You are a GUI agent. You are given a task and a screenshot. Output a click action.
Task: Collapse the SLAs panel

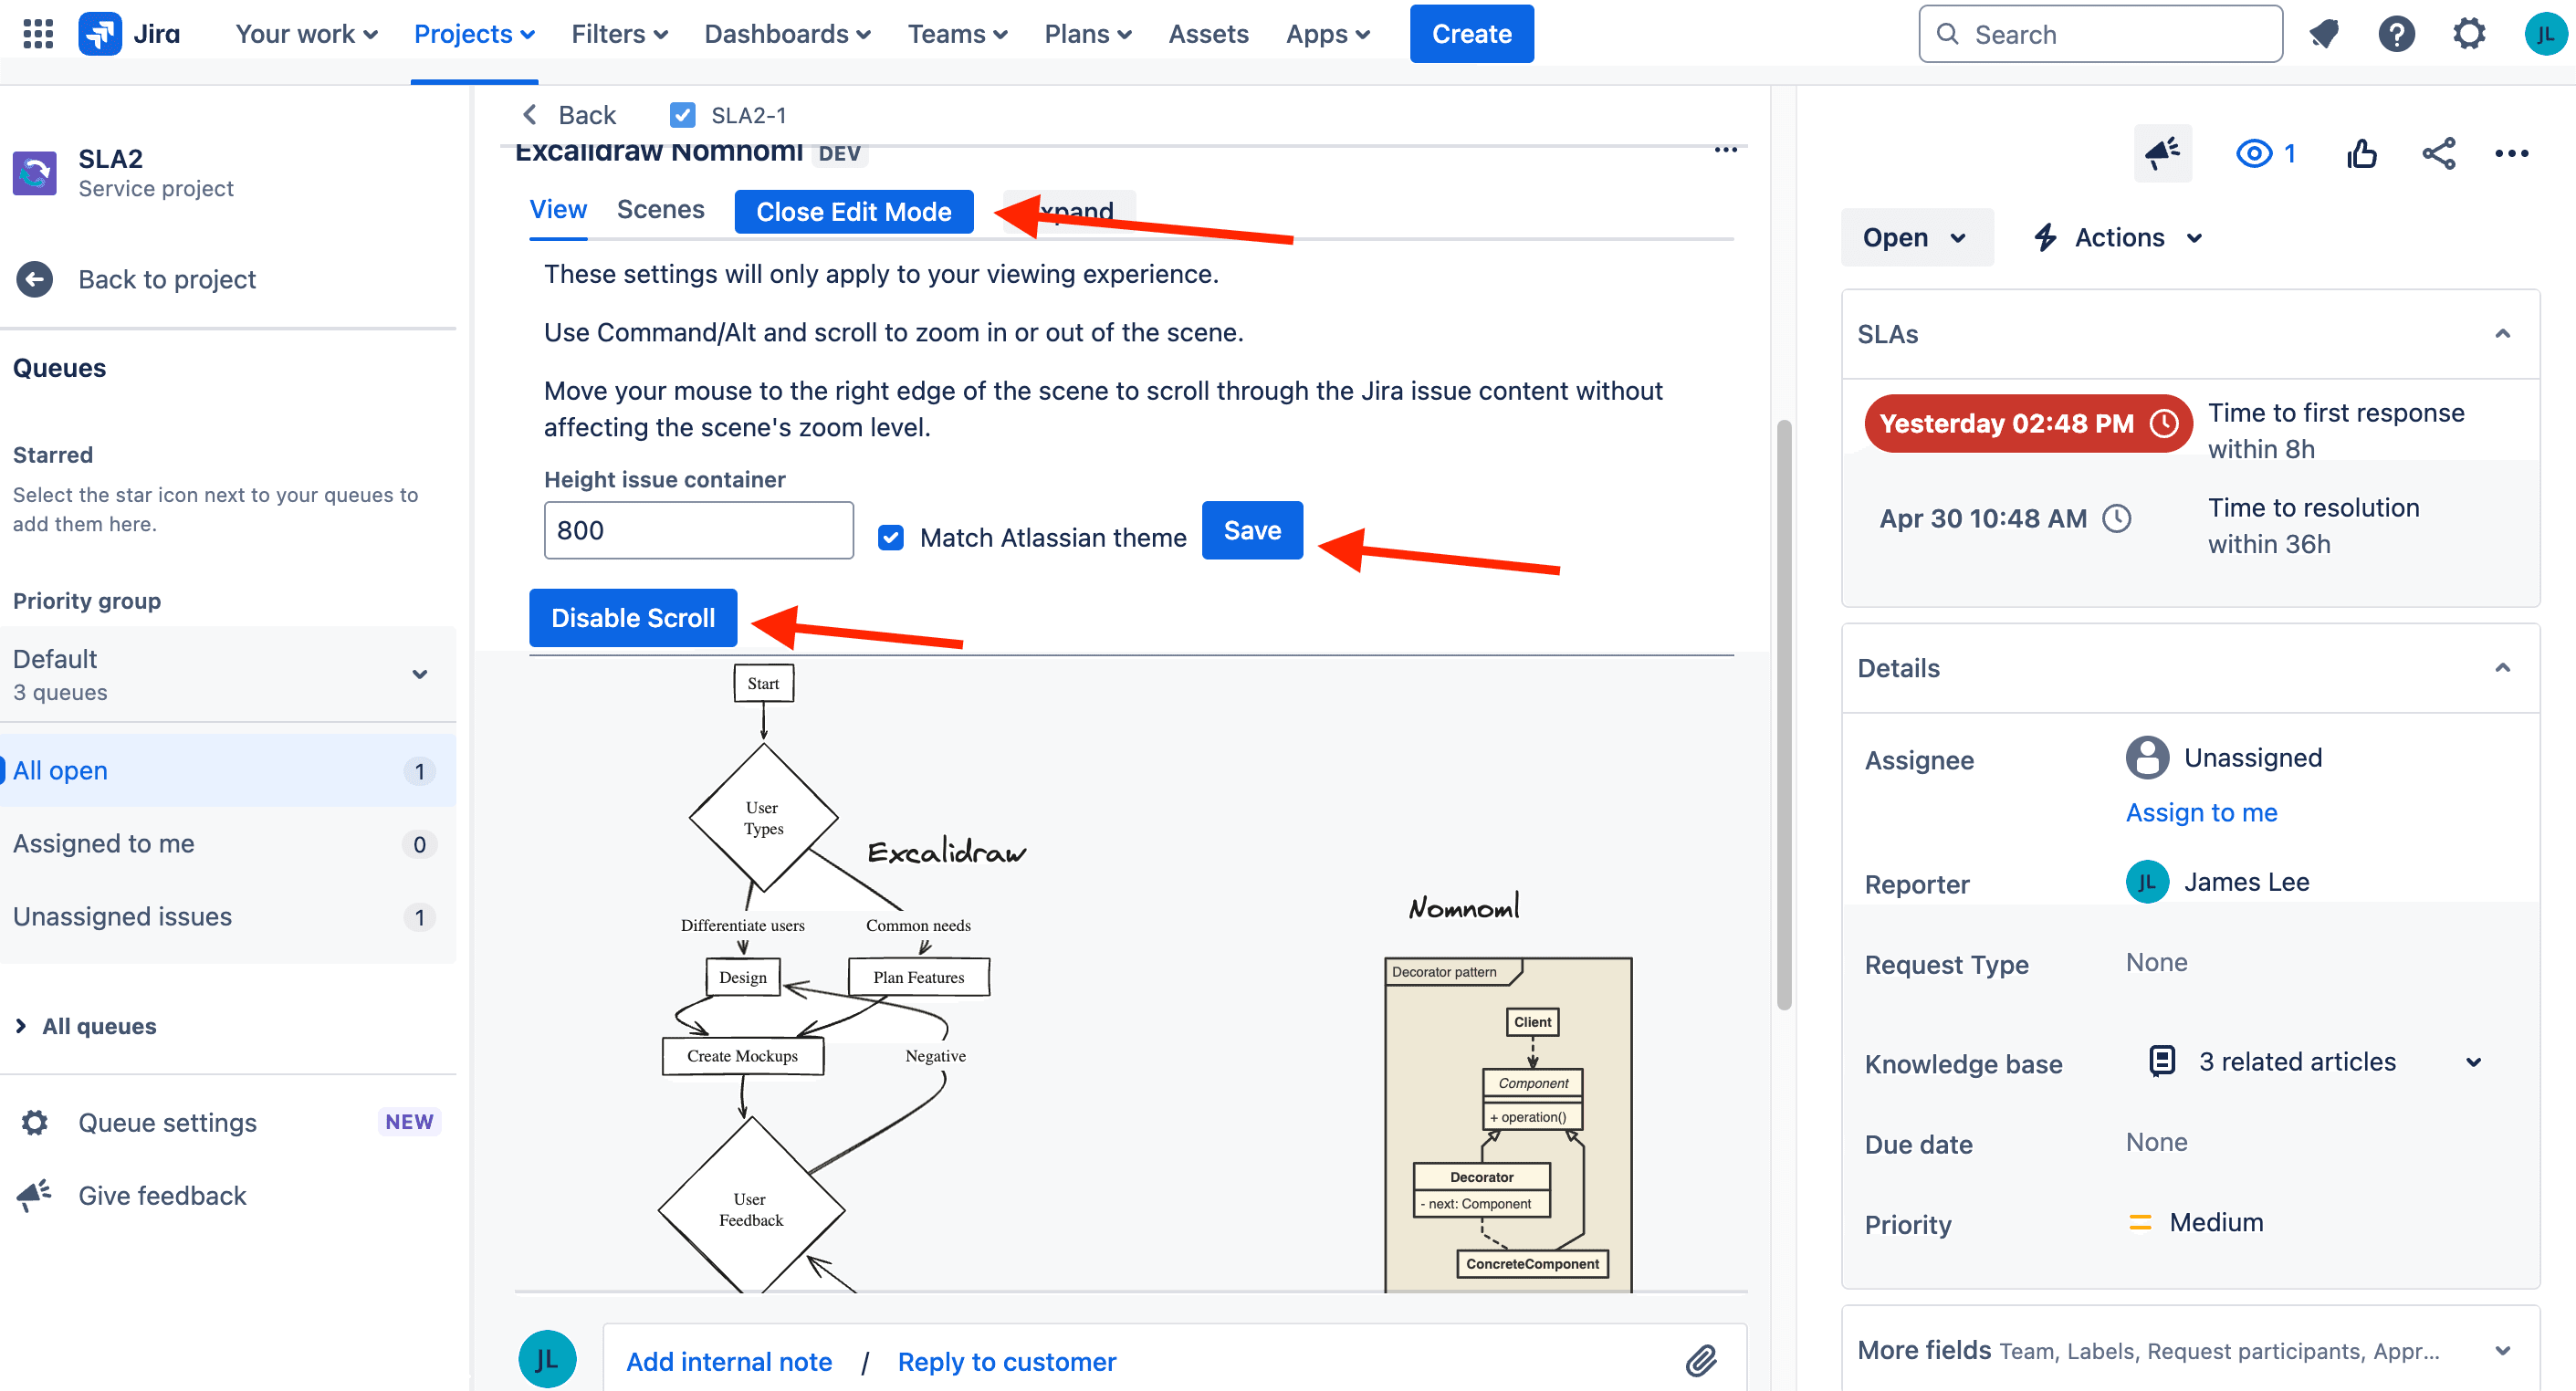pyautogui.click(x=2502, y=334)
